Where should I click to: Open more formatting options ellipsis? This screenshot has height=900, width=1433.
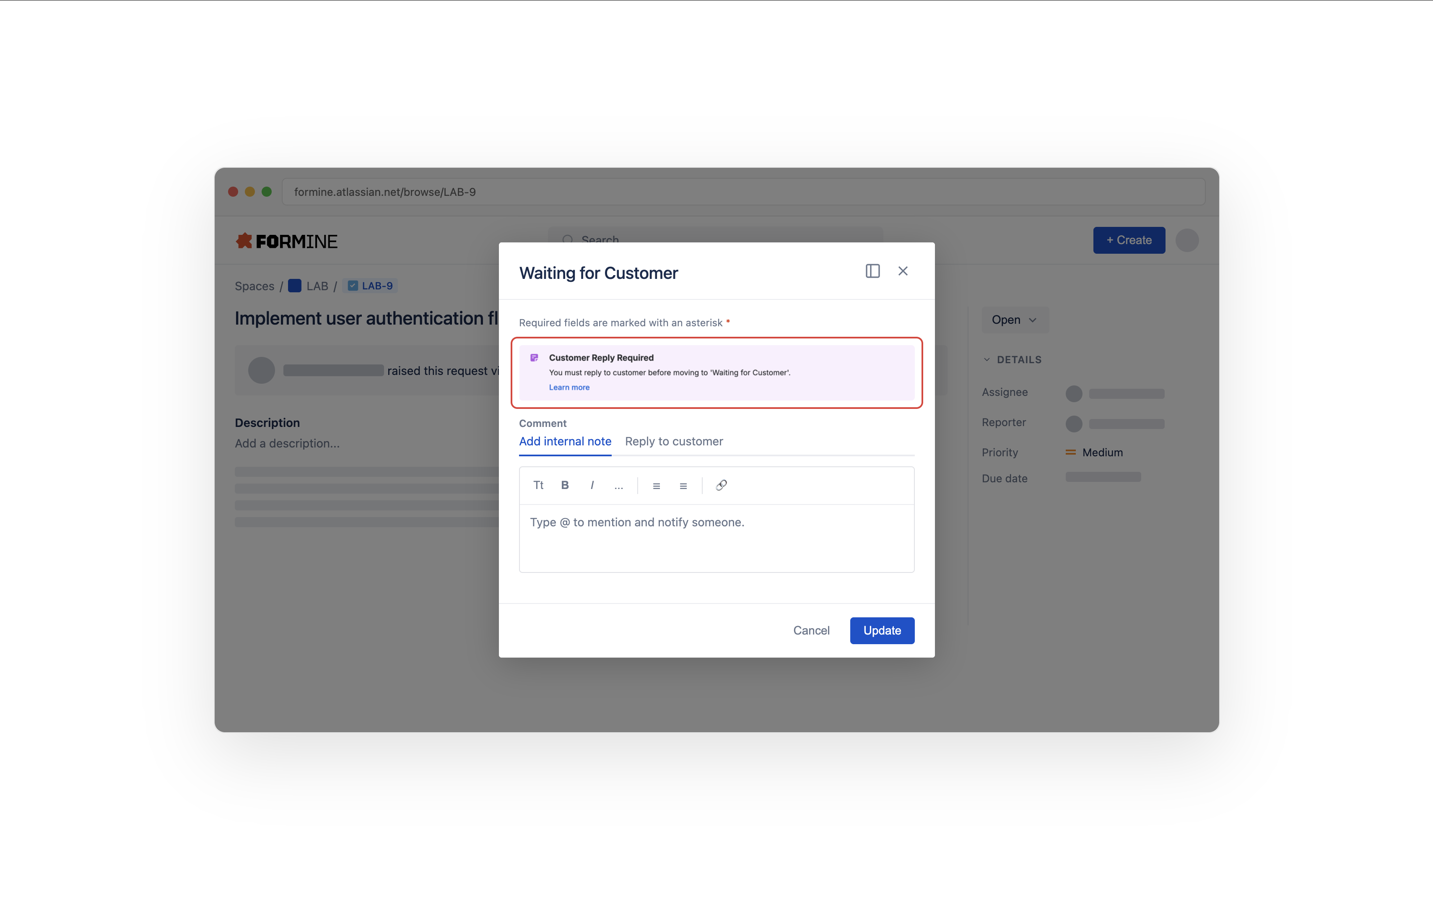tap(619, 486)
